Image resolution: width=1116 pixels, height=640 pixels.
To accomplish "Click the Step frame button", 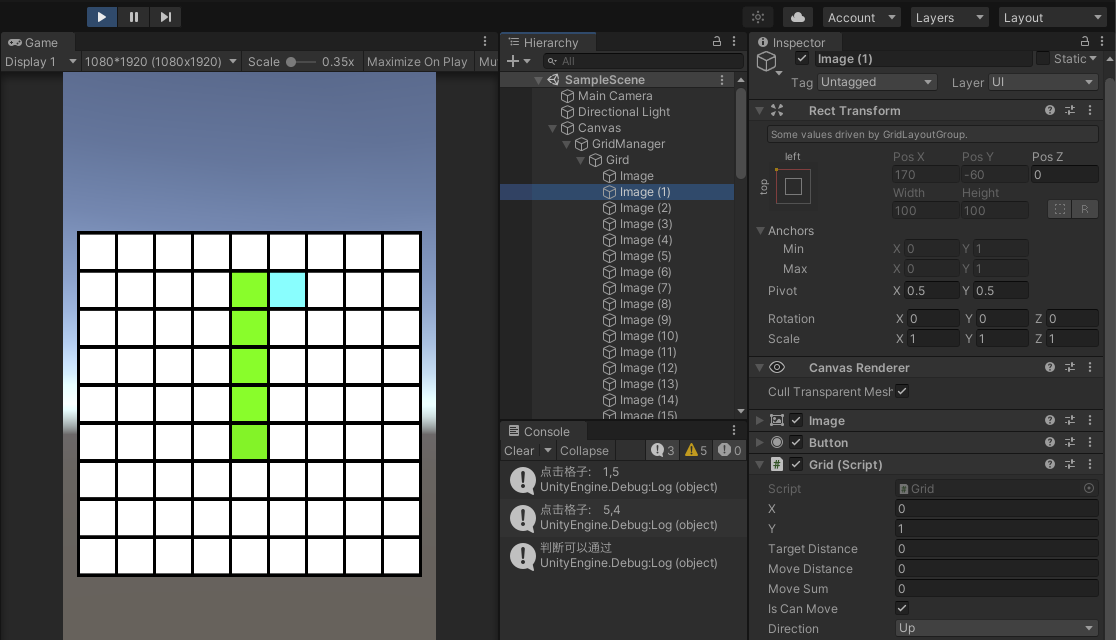I will 165,17.
